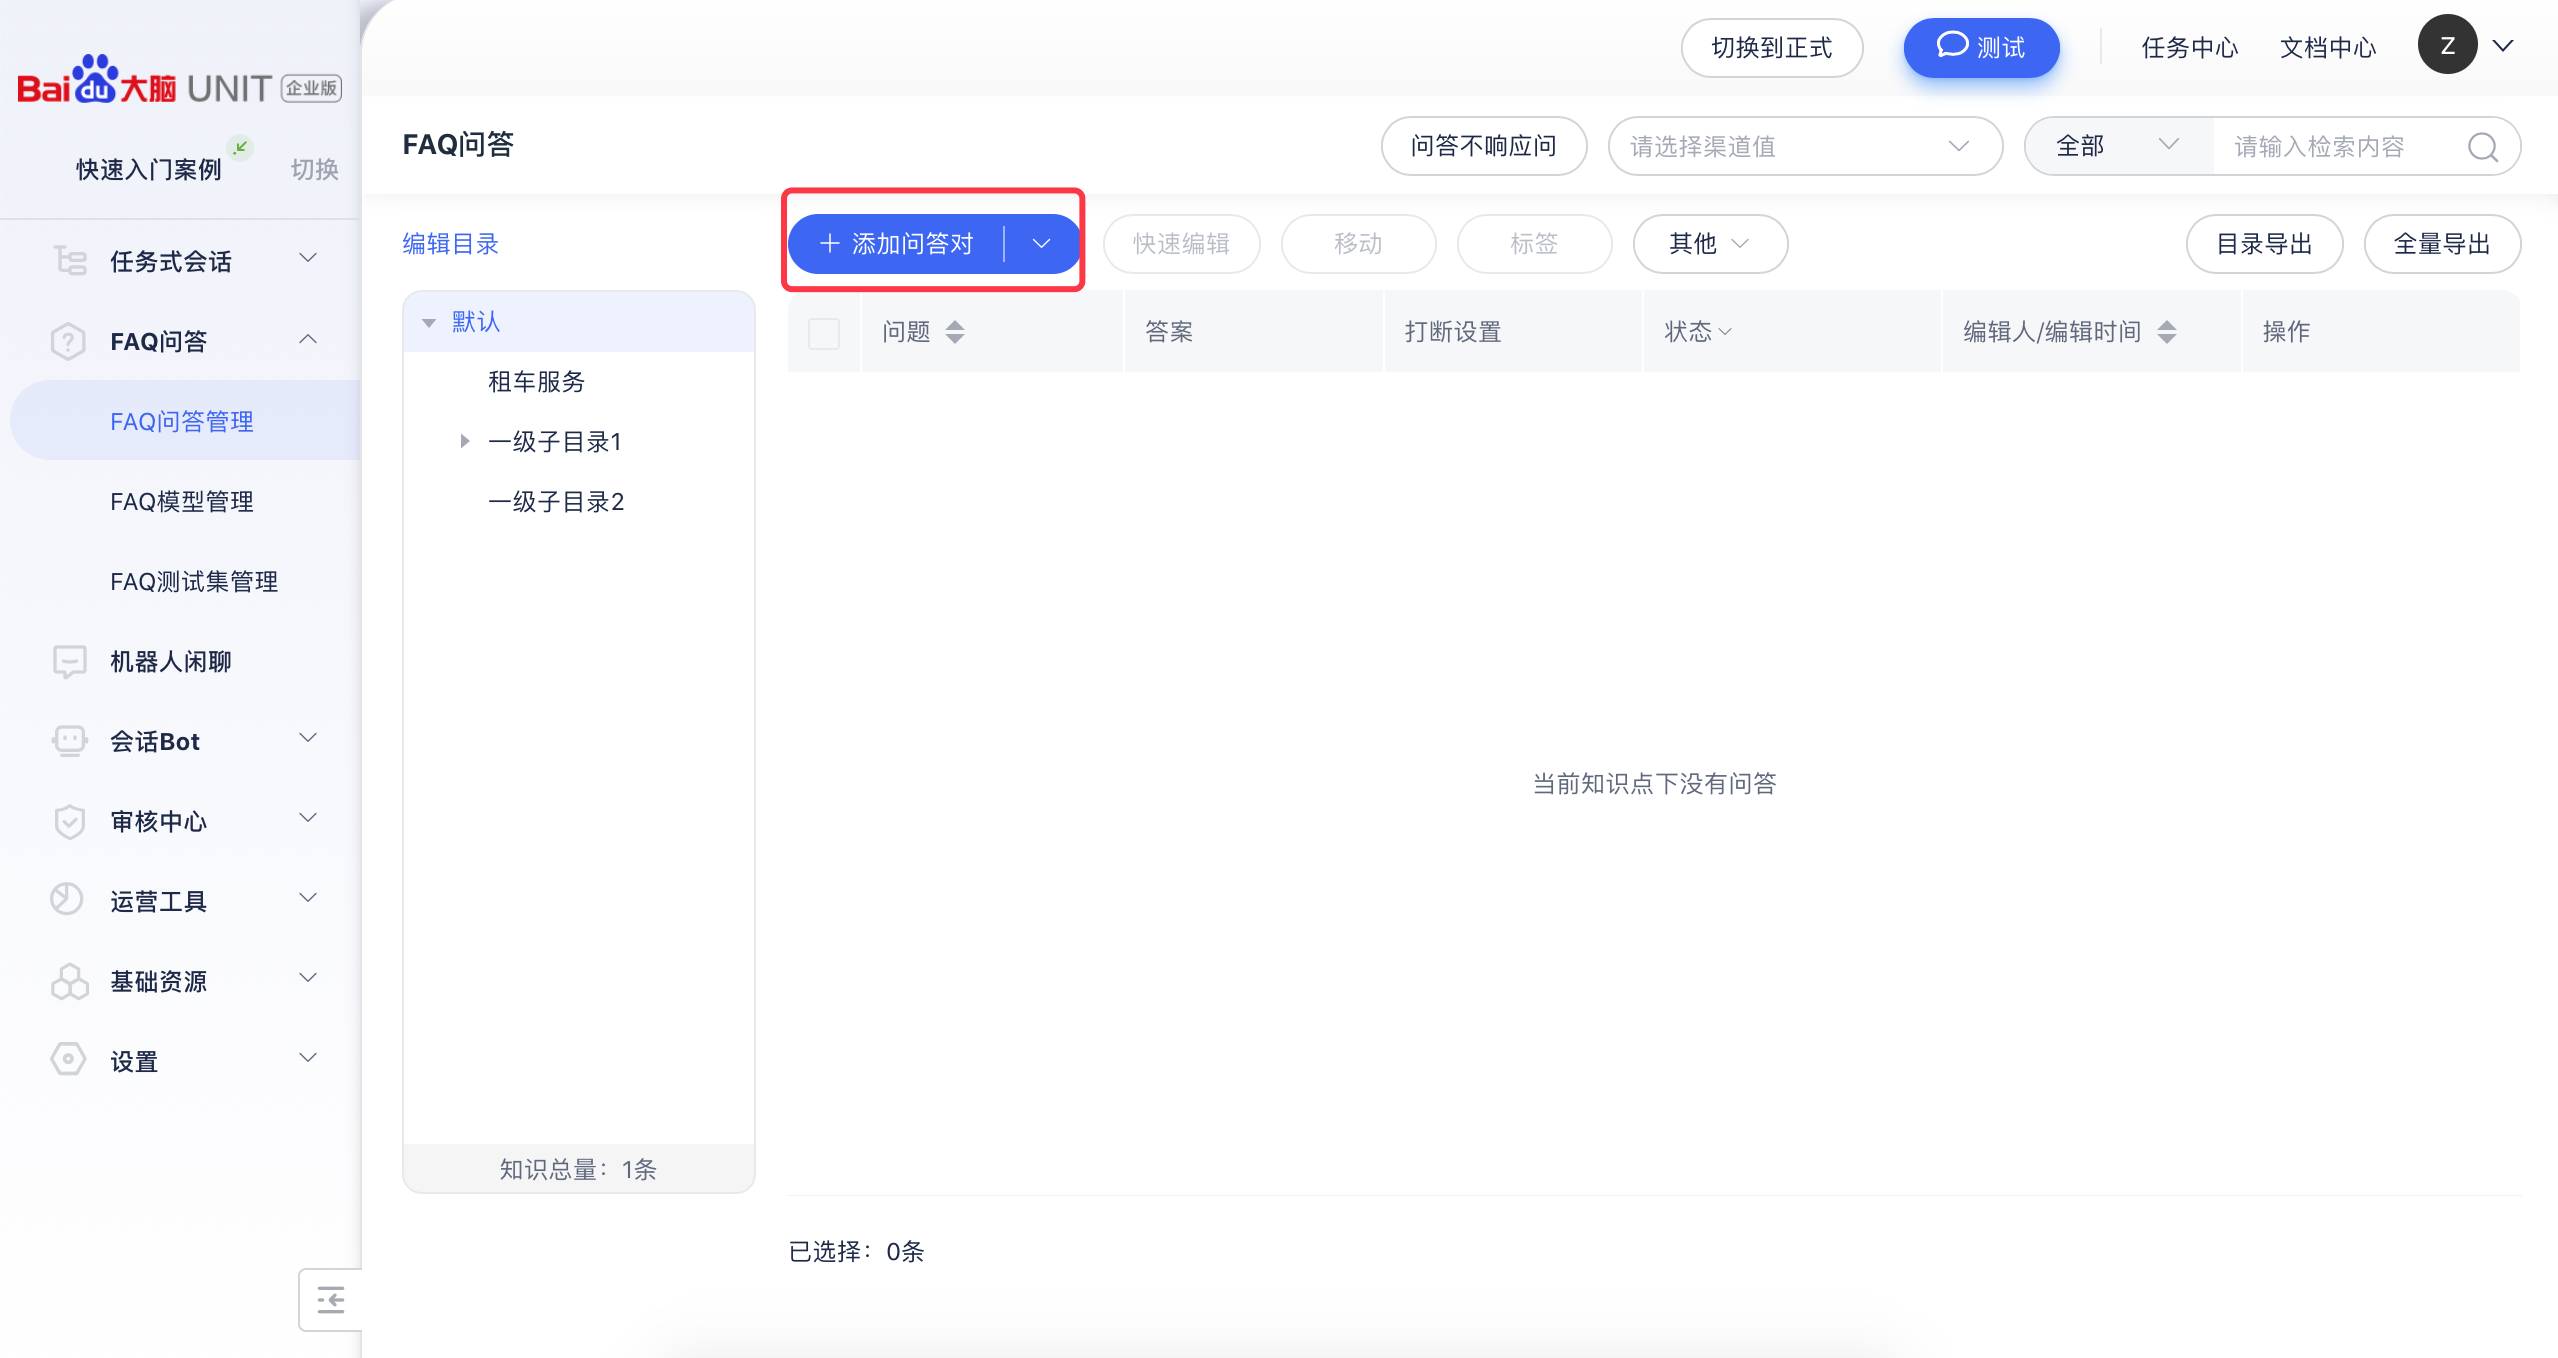Sort by 编辑人/编辑时间 column arrows
Image resolution: width=2558 pixels, height=1358 pixels.
click(2167, 332)
